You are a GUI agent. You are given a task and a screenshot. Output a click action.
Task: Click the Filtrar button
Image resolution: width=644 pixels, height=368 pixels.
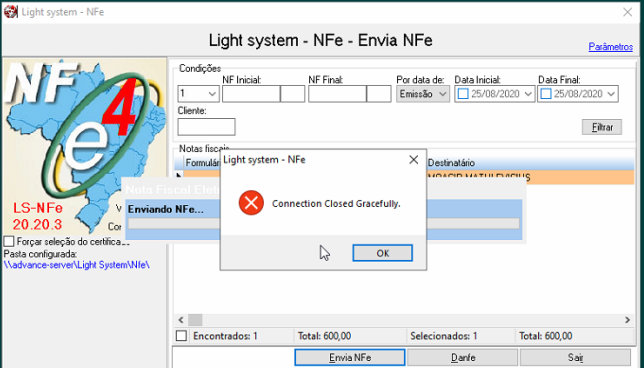602,127
